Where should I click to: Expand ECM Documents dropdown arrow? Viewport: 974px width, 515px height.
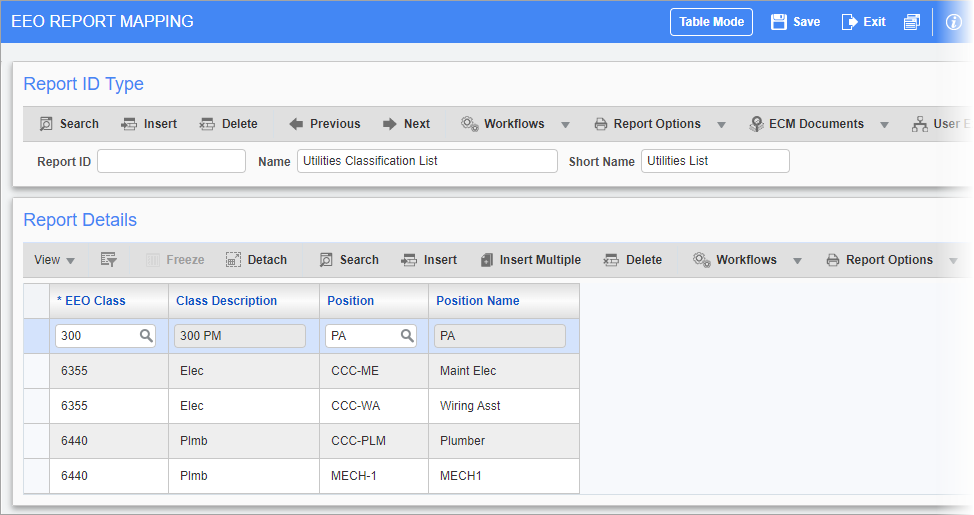coord(884,125)
